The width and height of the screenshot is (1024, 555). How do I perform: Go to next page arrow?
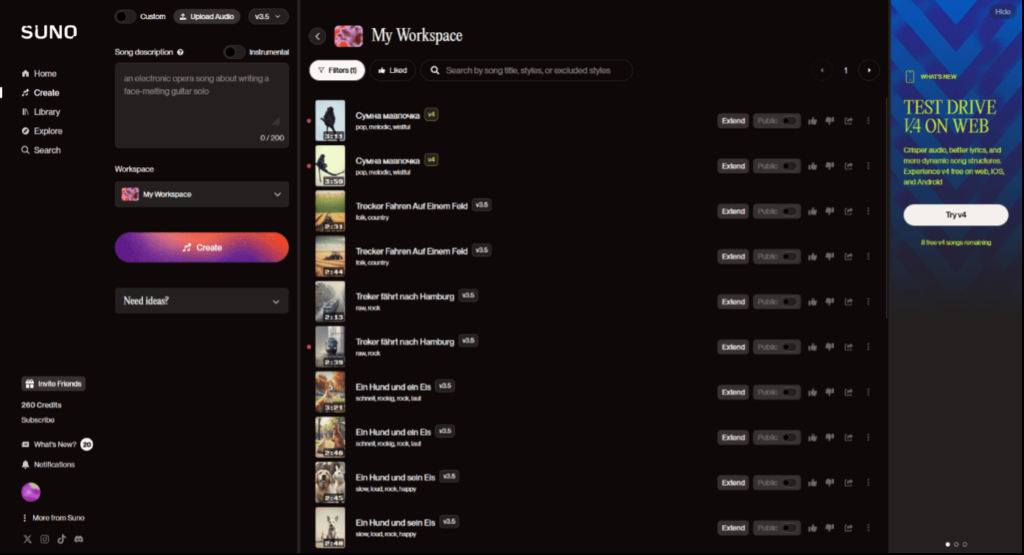(x=869, y=71)
